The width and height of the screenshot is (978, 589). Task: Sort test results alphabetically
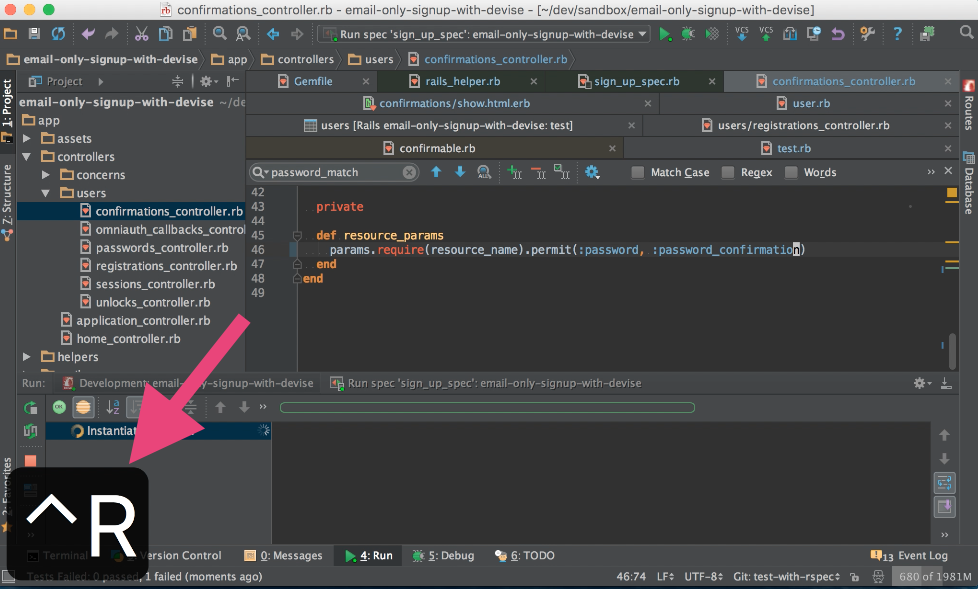click(112, 407)
